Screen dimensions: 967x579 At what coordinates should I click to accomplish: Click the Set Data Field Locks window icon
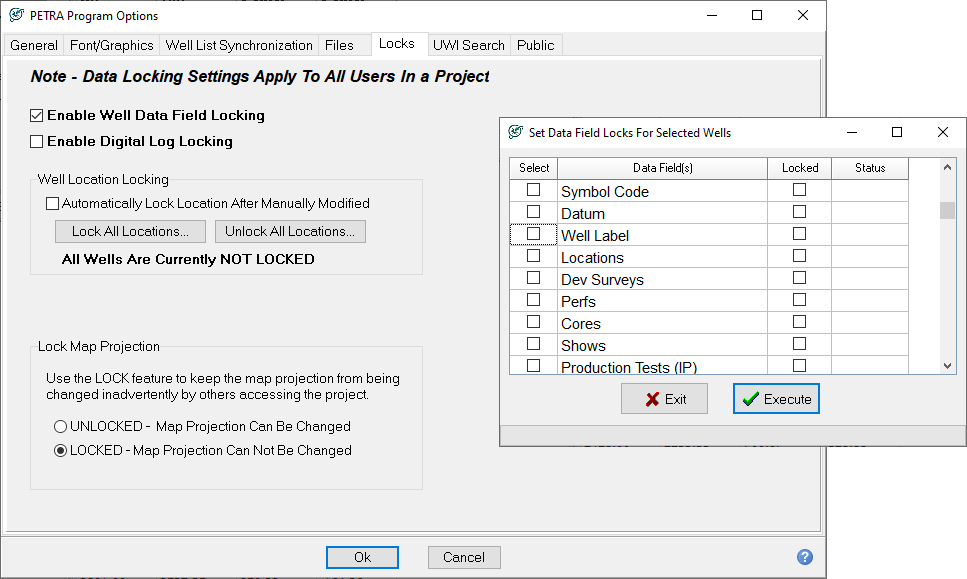pos(515,133)
